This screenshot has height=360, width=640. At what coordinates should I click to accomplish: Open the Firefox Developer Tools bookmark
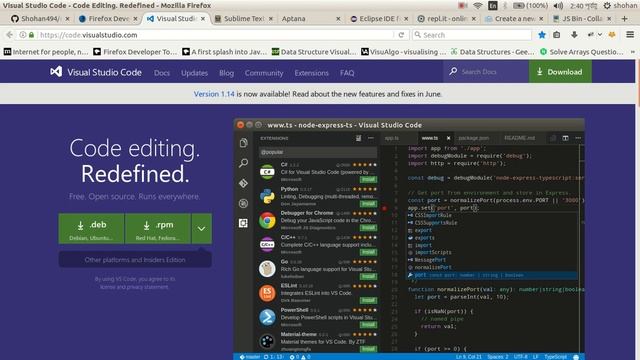coord(135,52)
